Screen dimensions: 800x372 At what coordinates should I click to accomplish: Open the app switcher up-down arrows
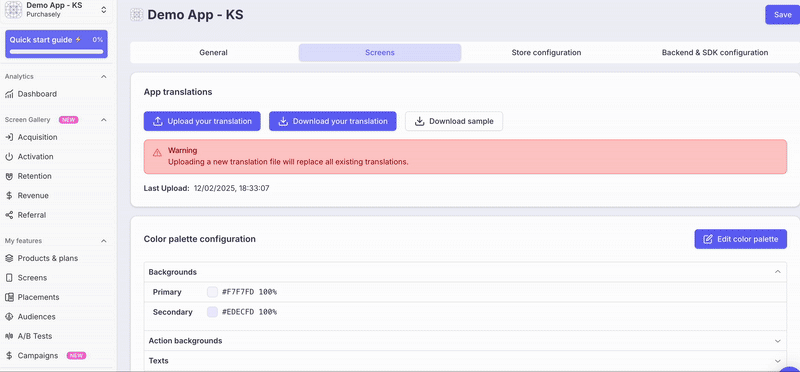(104, 10)
